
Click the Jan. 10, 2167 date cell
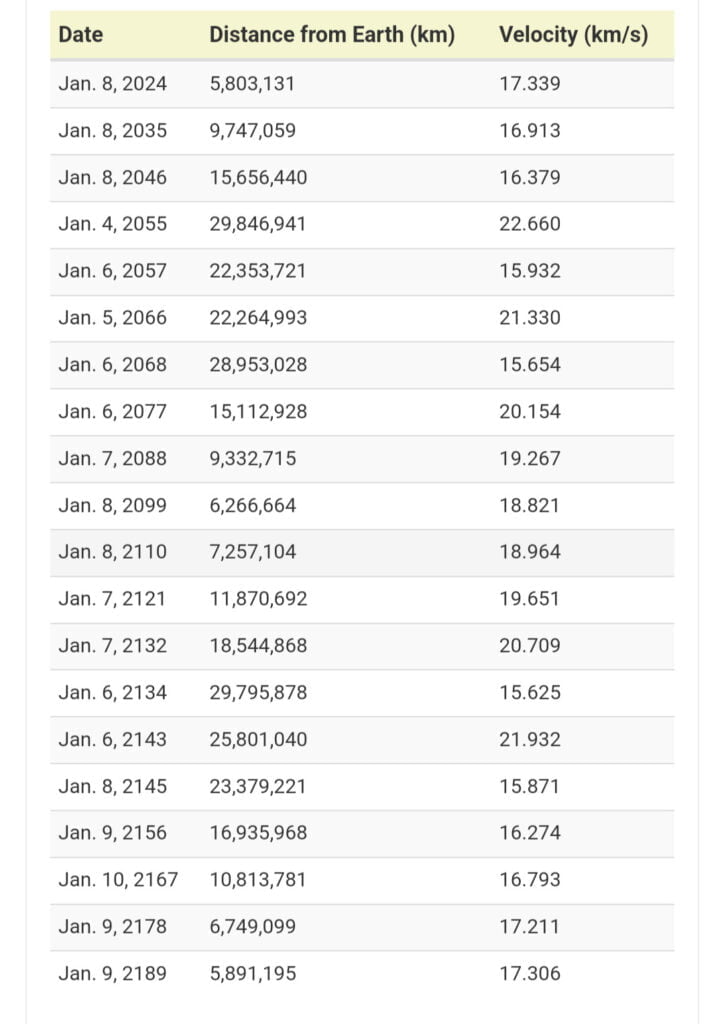pyautogui.click(x=118, y=880)
